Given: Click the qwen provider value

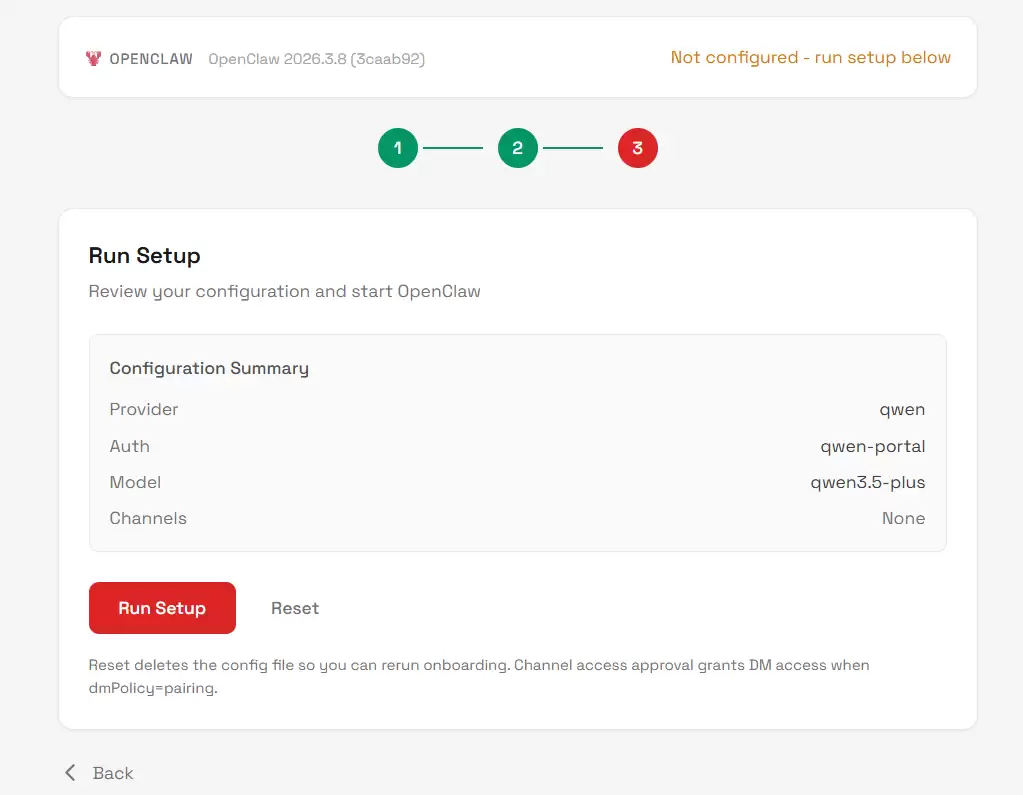Looking at the screenshot, I should (902, 409).
